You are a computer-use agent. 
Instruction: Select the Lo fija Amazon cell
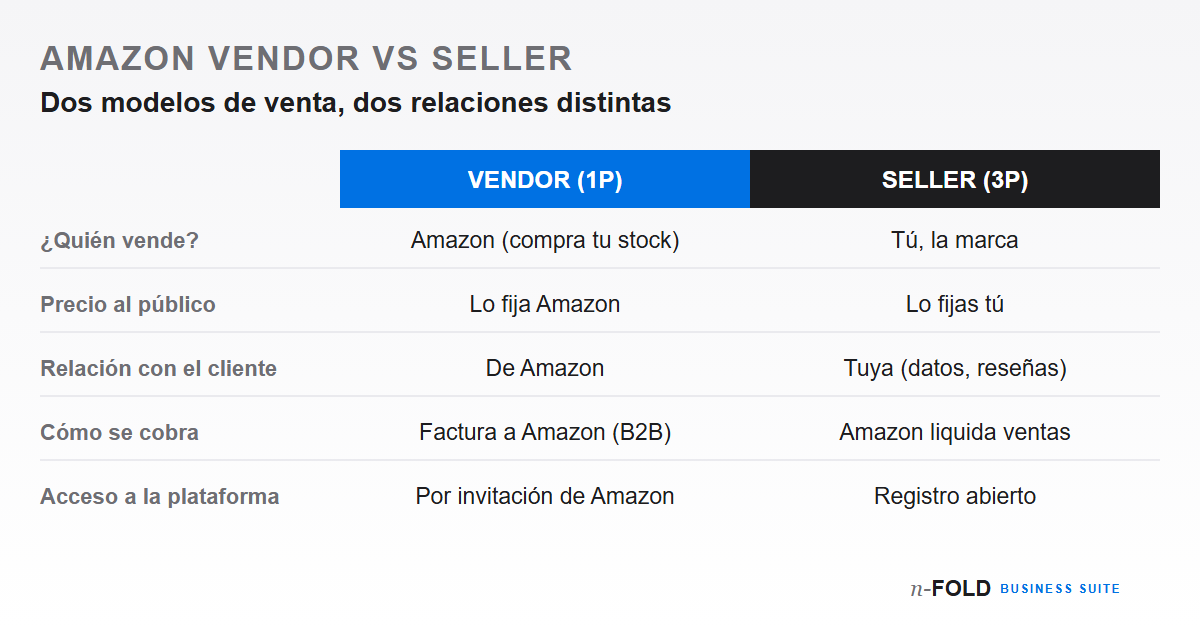[x=545, y=305]
